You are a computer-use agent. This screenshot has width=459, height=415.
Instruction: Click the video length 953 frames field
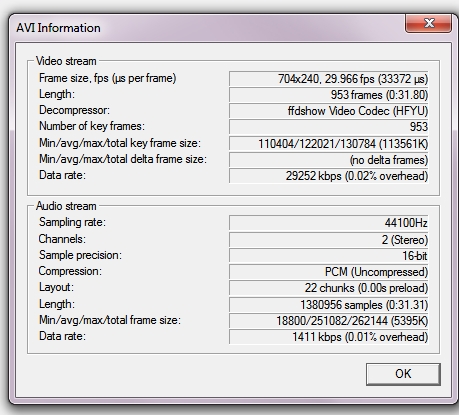pos(329,95)
